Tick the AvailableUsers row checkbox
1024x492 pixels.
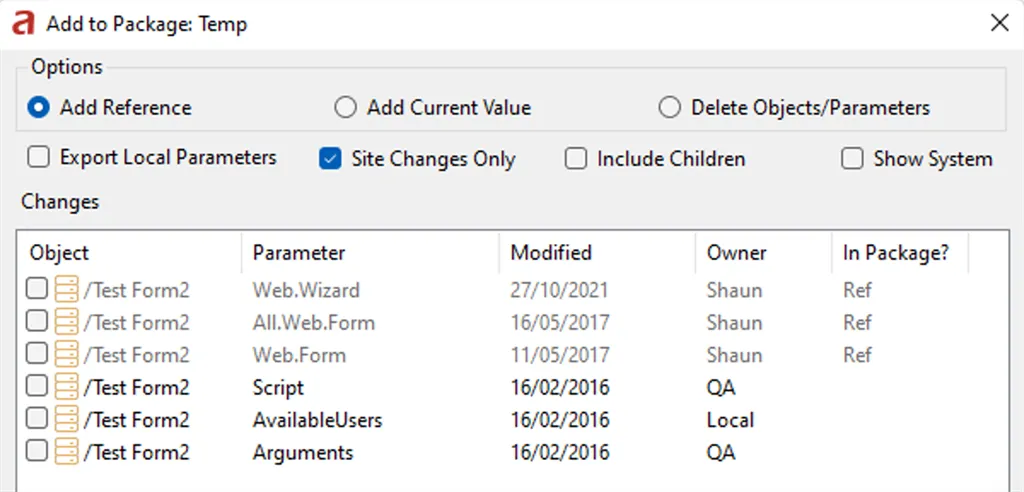pyautogui.click(x=37, y=418)
